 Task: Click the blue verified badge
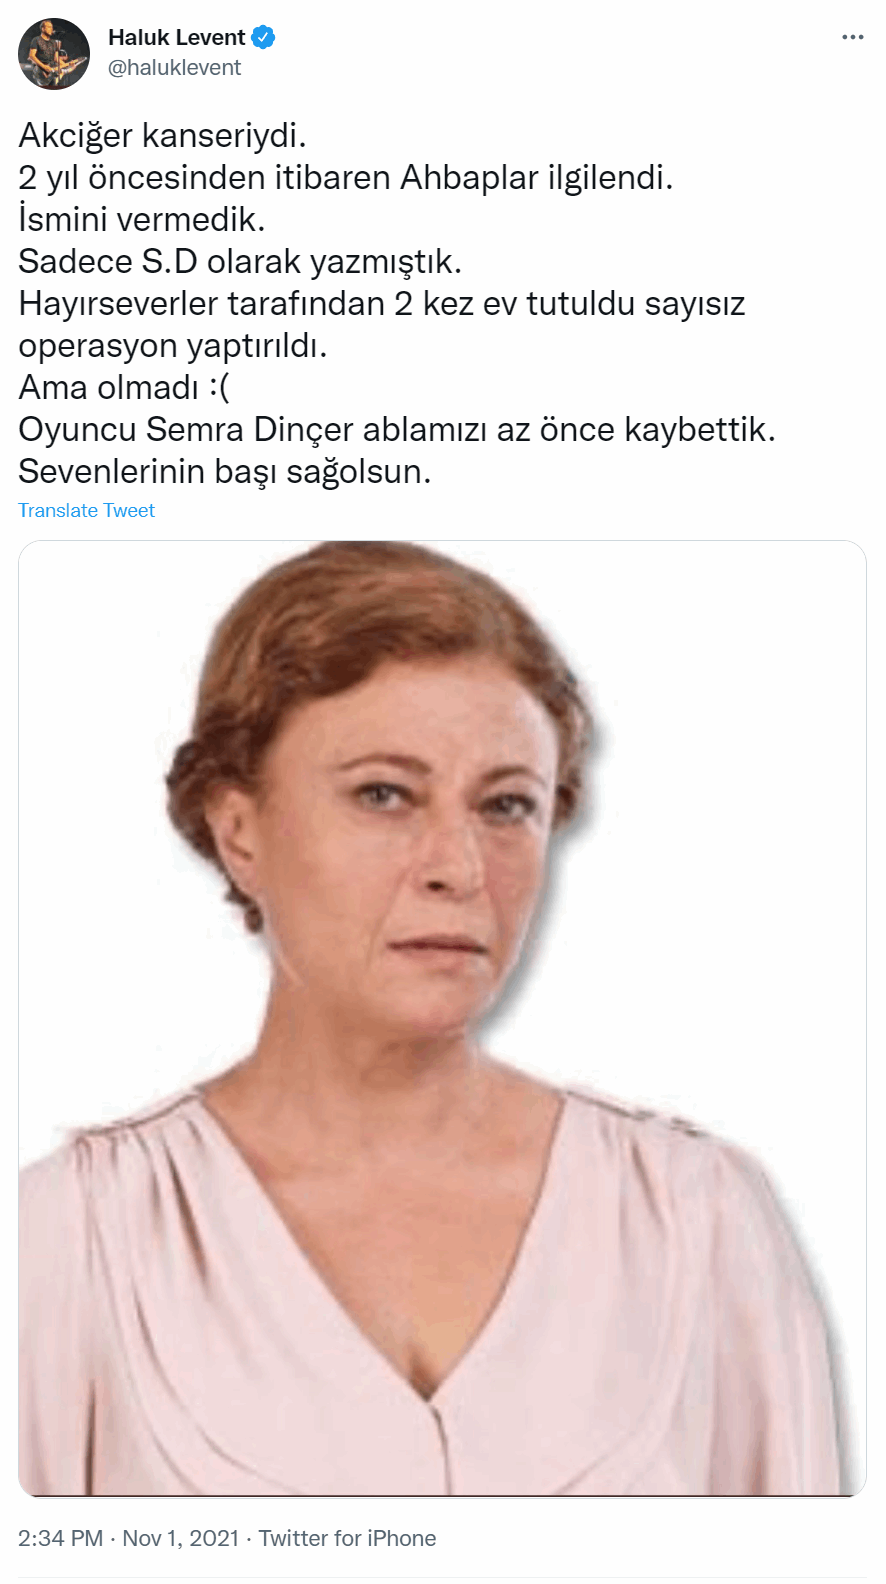[264, 38]
